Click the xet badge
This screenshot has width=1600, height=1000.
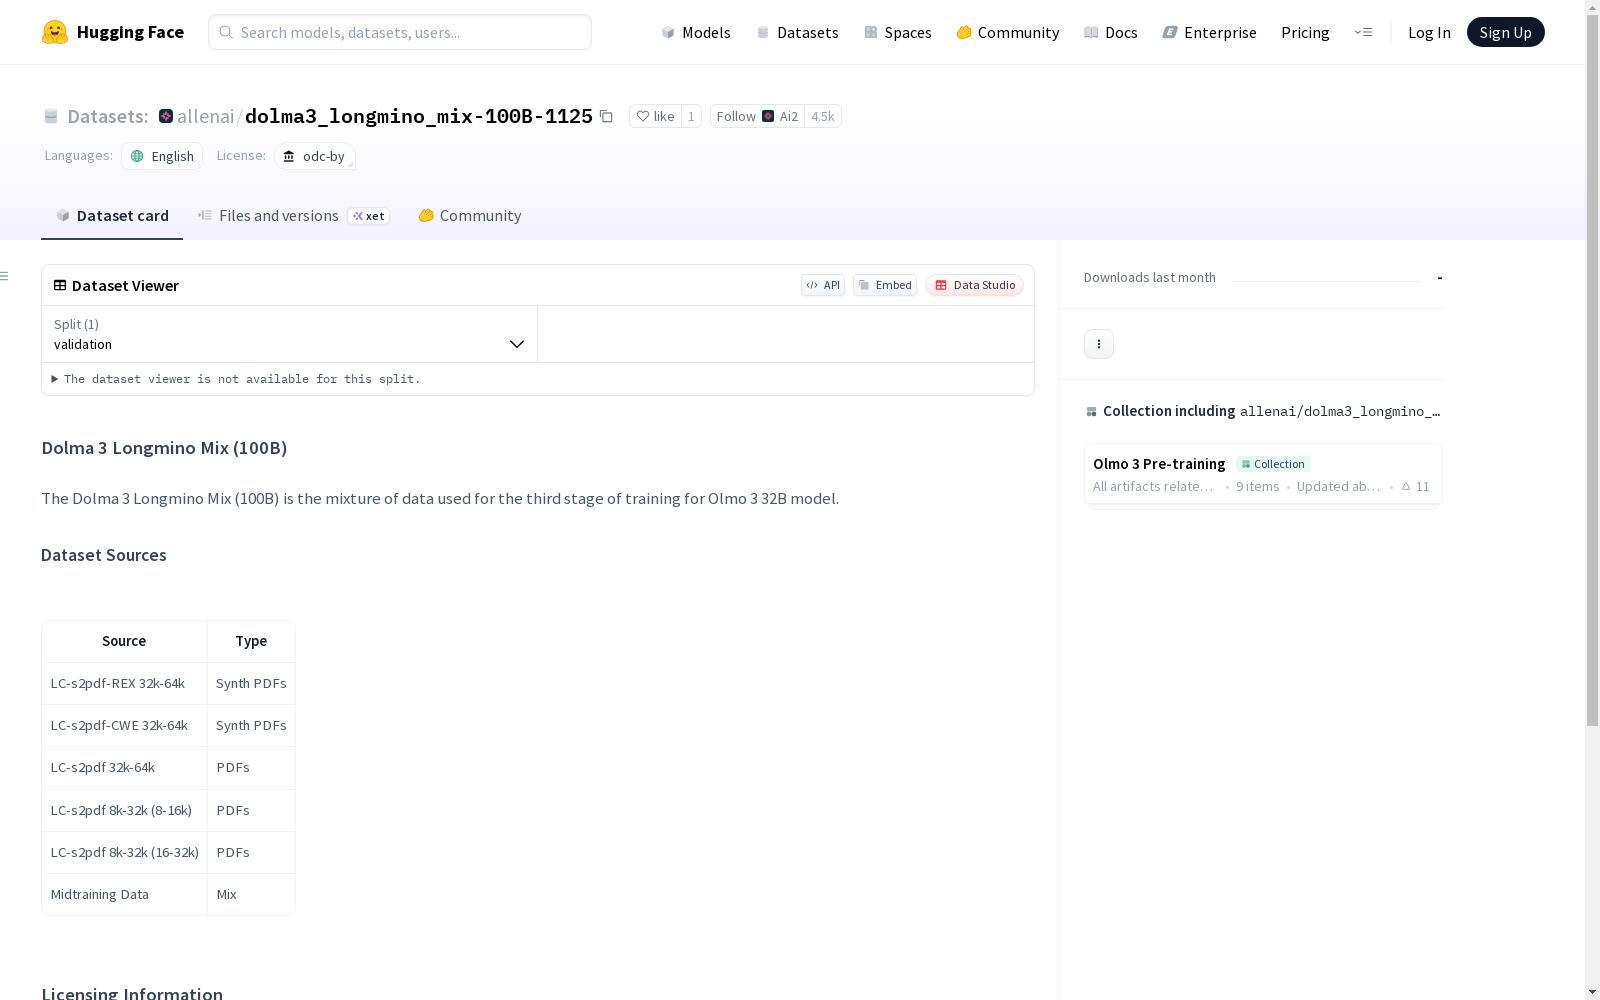coord(369,216)
